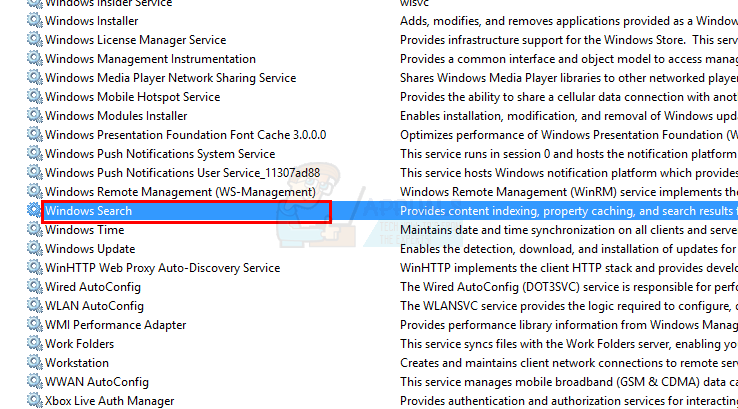Click gear icon for Windows Management Instrumentation
Screen dimensions: 738x409
[x=34, y=58]
